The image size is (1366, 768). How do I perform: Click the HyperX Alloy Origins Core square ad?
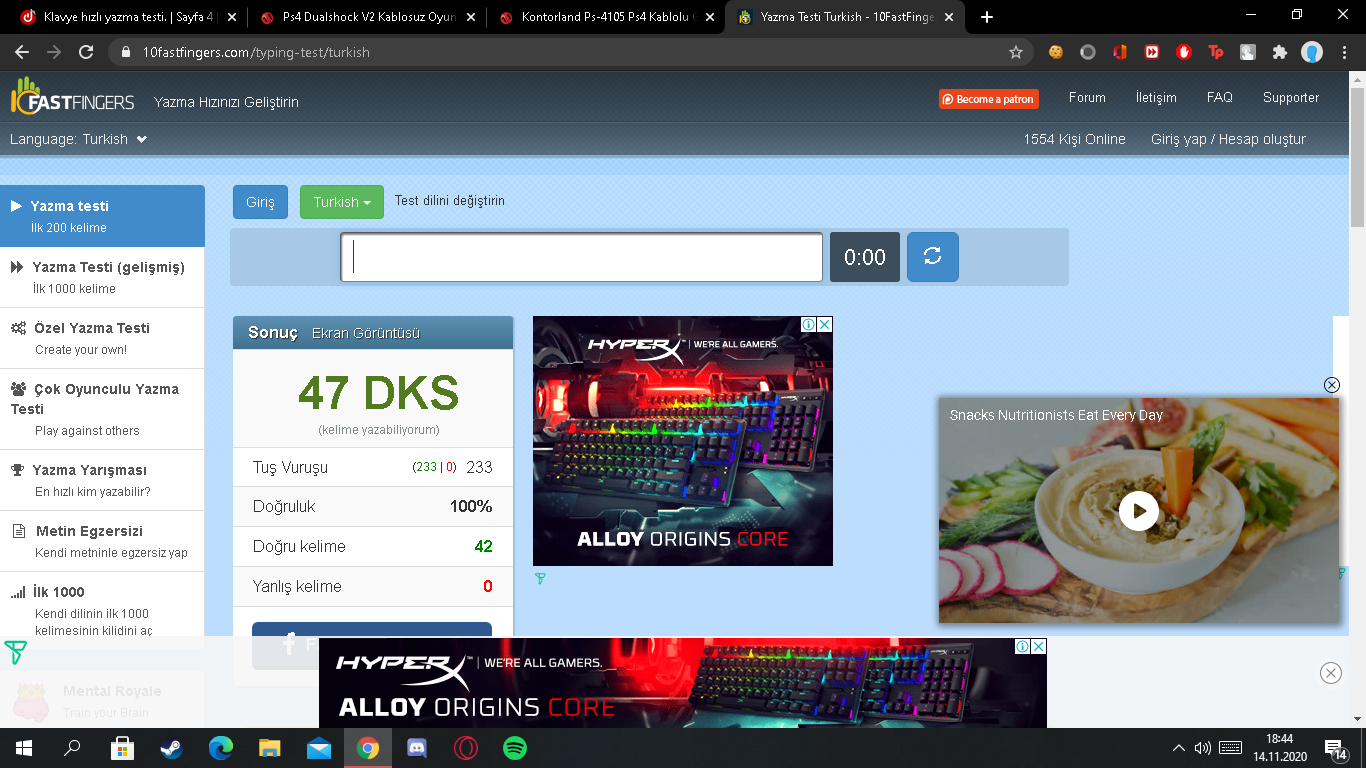click(683, 441)
